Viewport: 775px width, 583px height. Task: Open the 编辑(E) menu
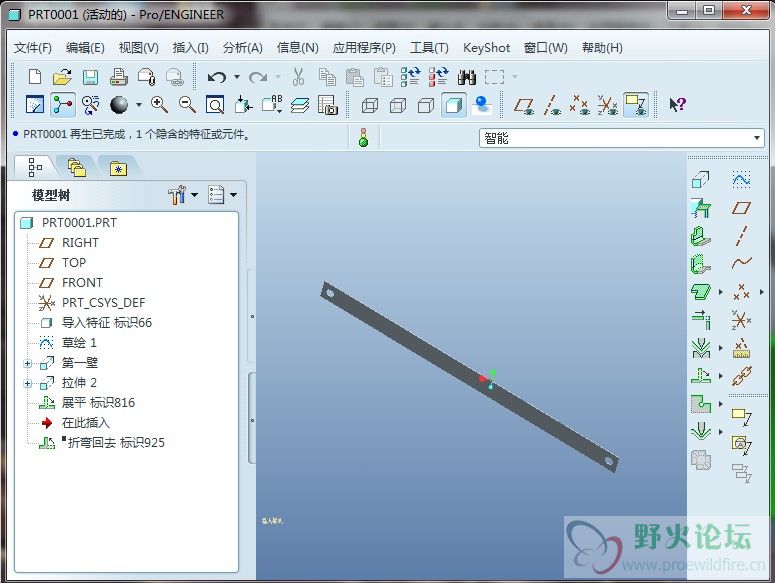pos(85,48)
